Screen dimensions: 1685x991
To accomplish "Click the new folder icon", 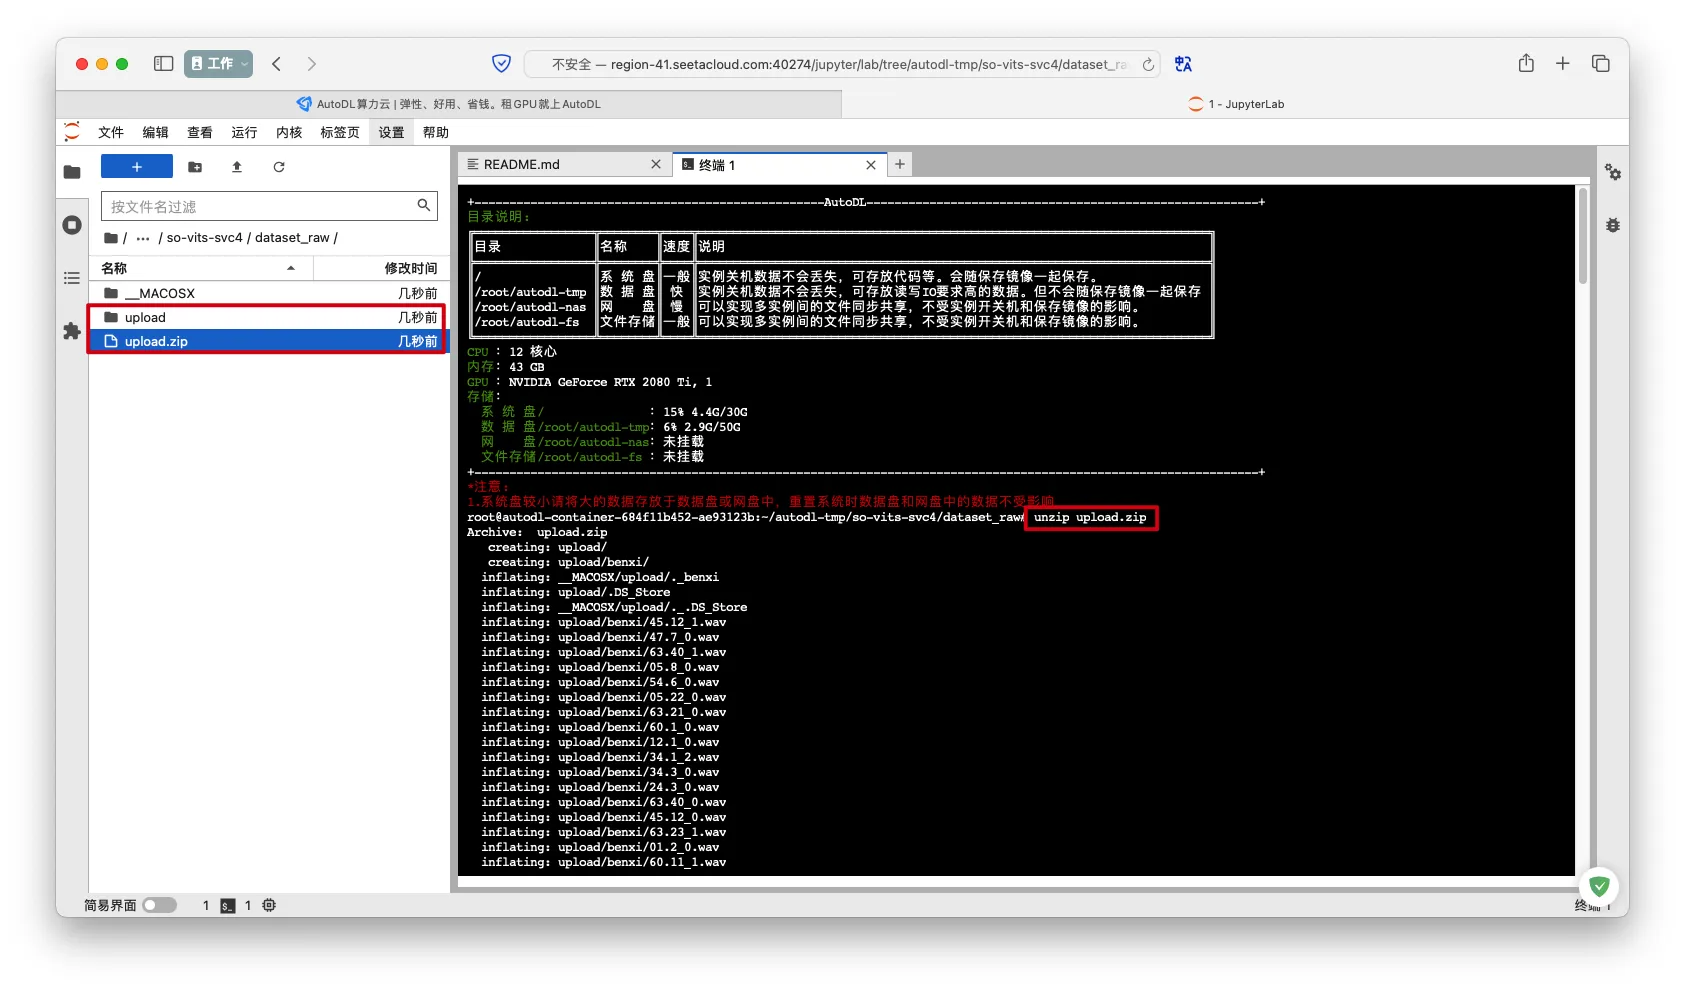I will [x=195, y=167].
